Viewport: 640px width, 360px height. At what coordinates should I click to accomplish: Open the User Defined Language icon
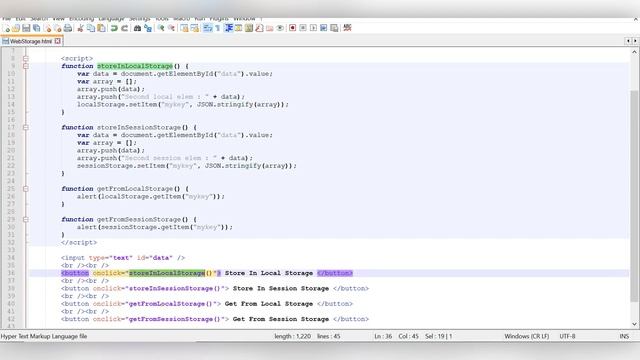tap(238, 28)
